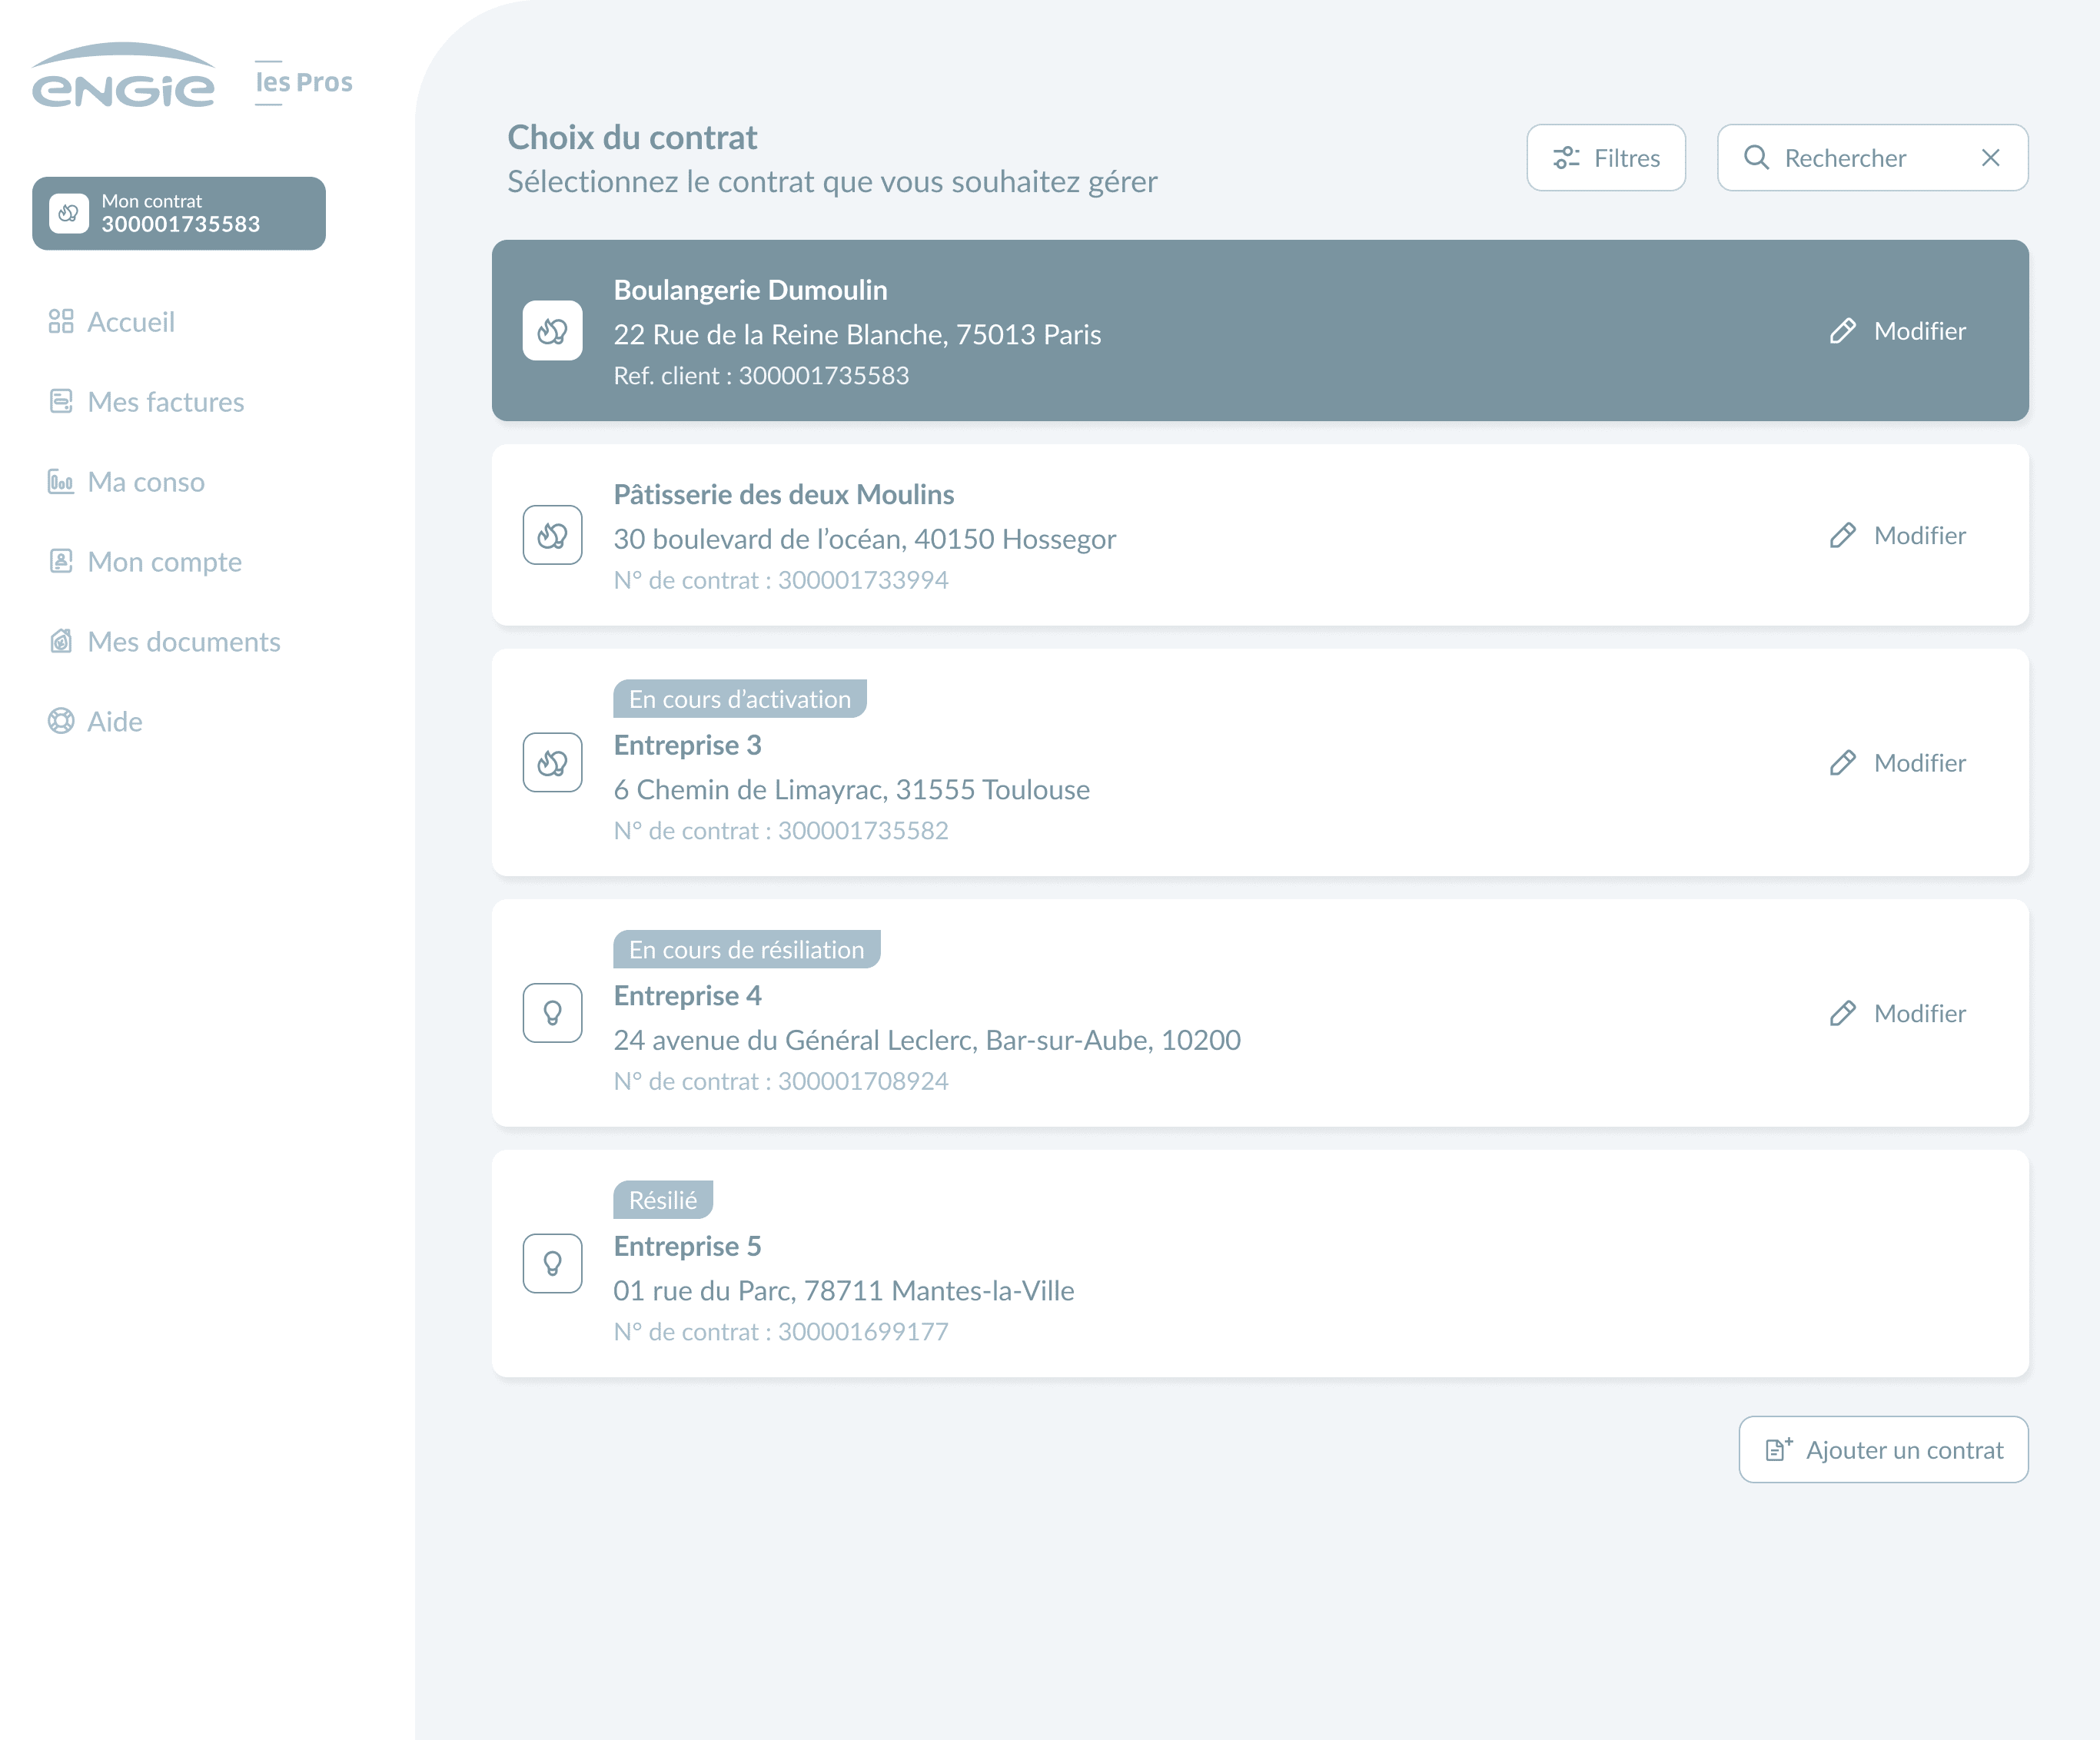This screenshot has width=2100, height=1740.
Task: Click lightbulb icon for Entreprise 4
Action: pos(552,1013)
